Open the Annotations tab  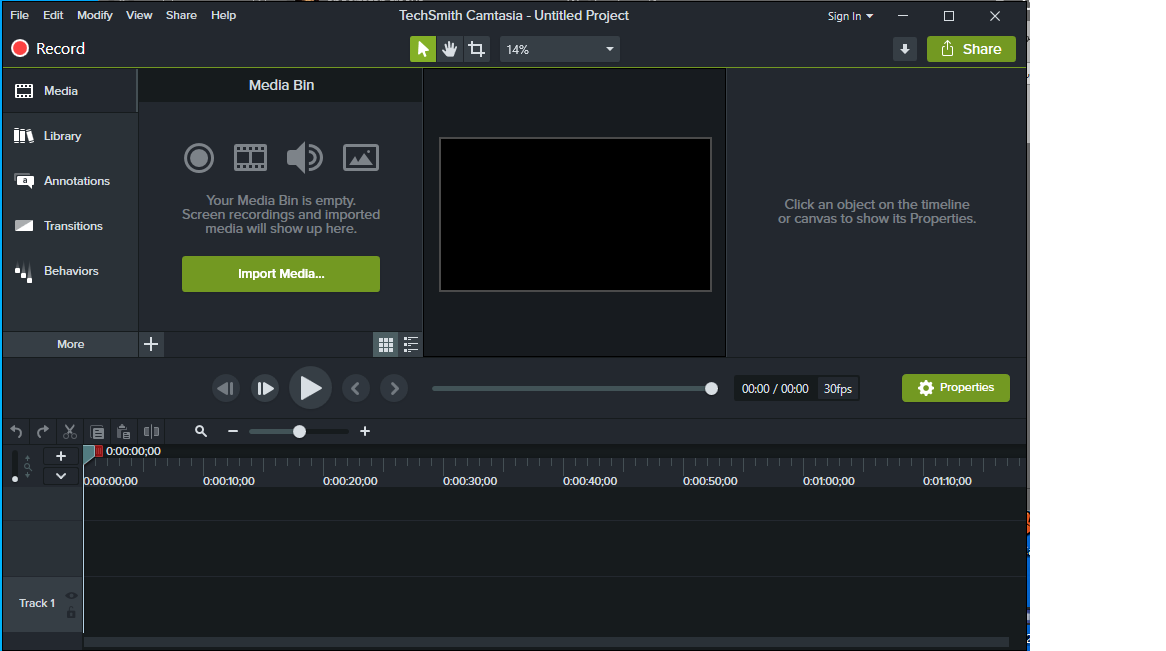point(70,181)
